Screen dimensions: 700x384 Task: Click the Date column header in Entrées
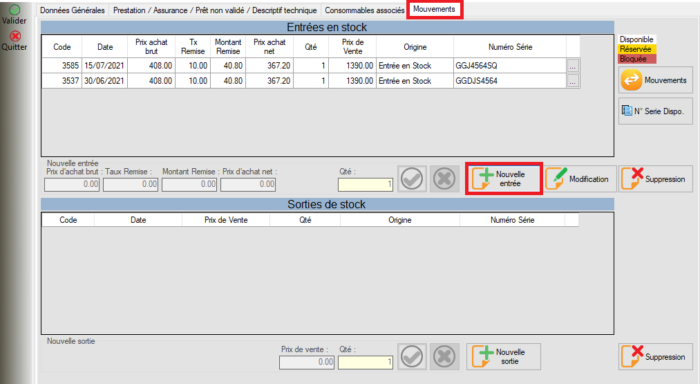[105, 47]
